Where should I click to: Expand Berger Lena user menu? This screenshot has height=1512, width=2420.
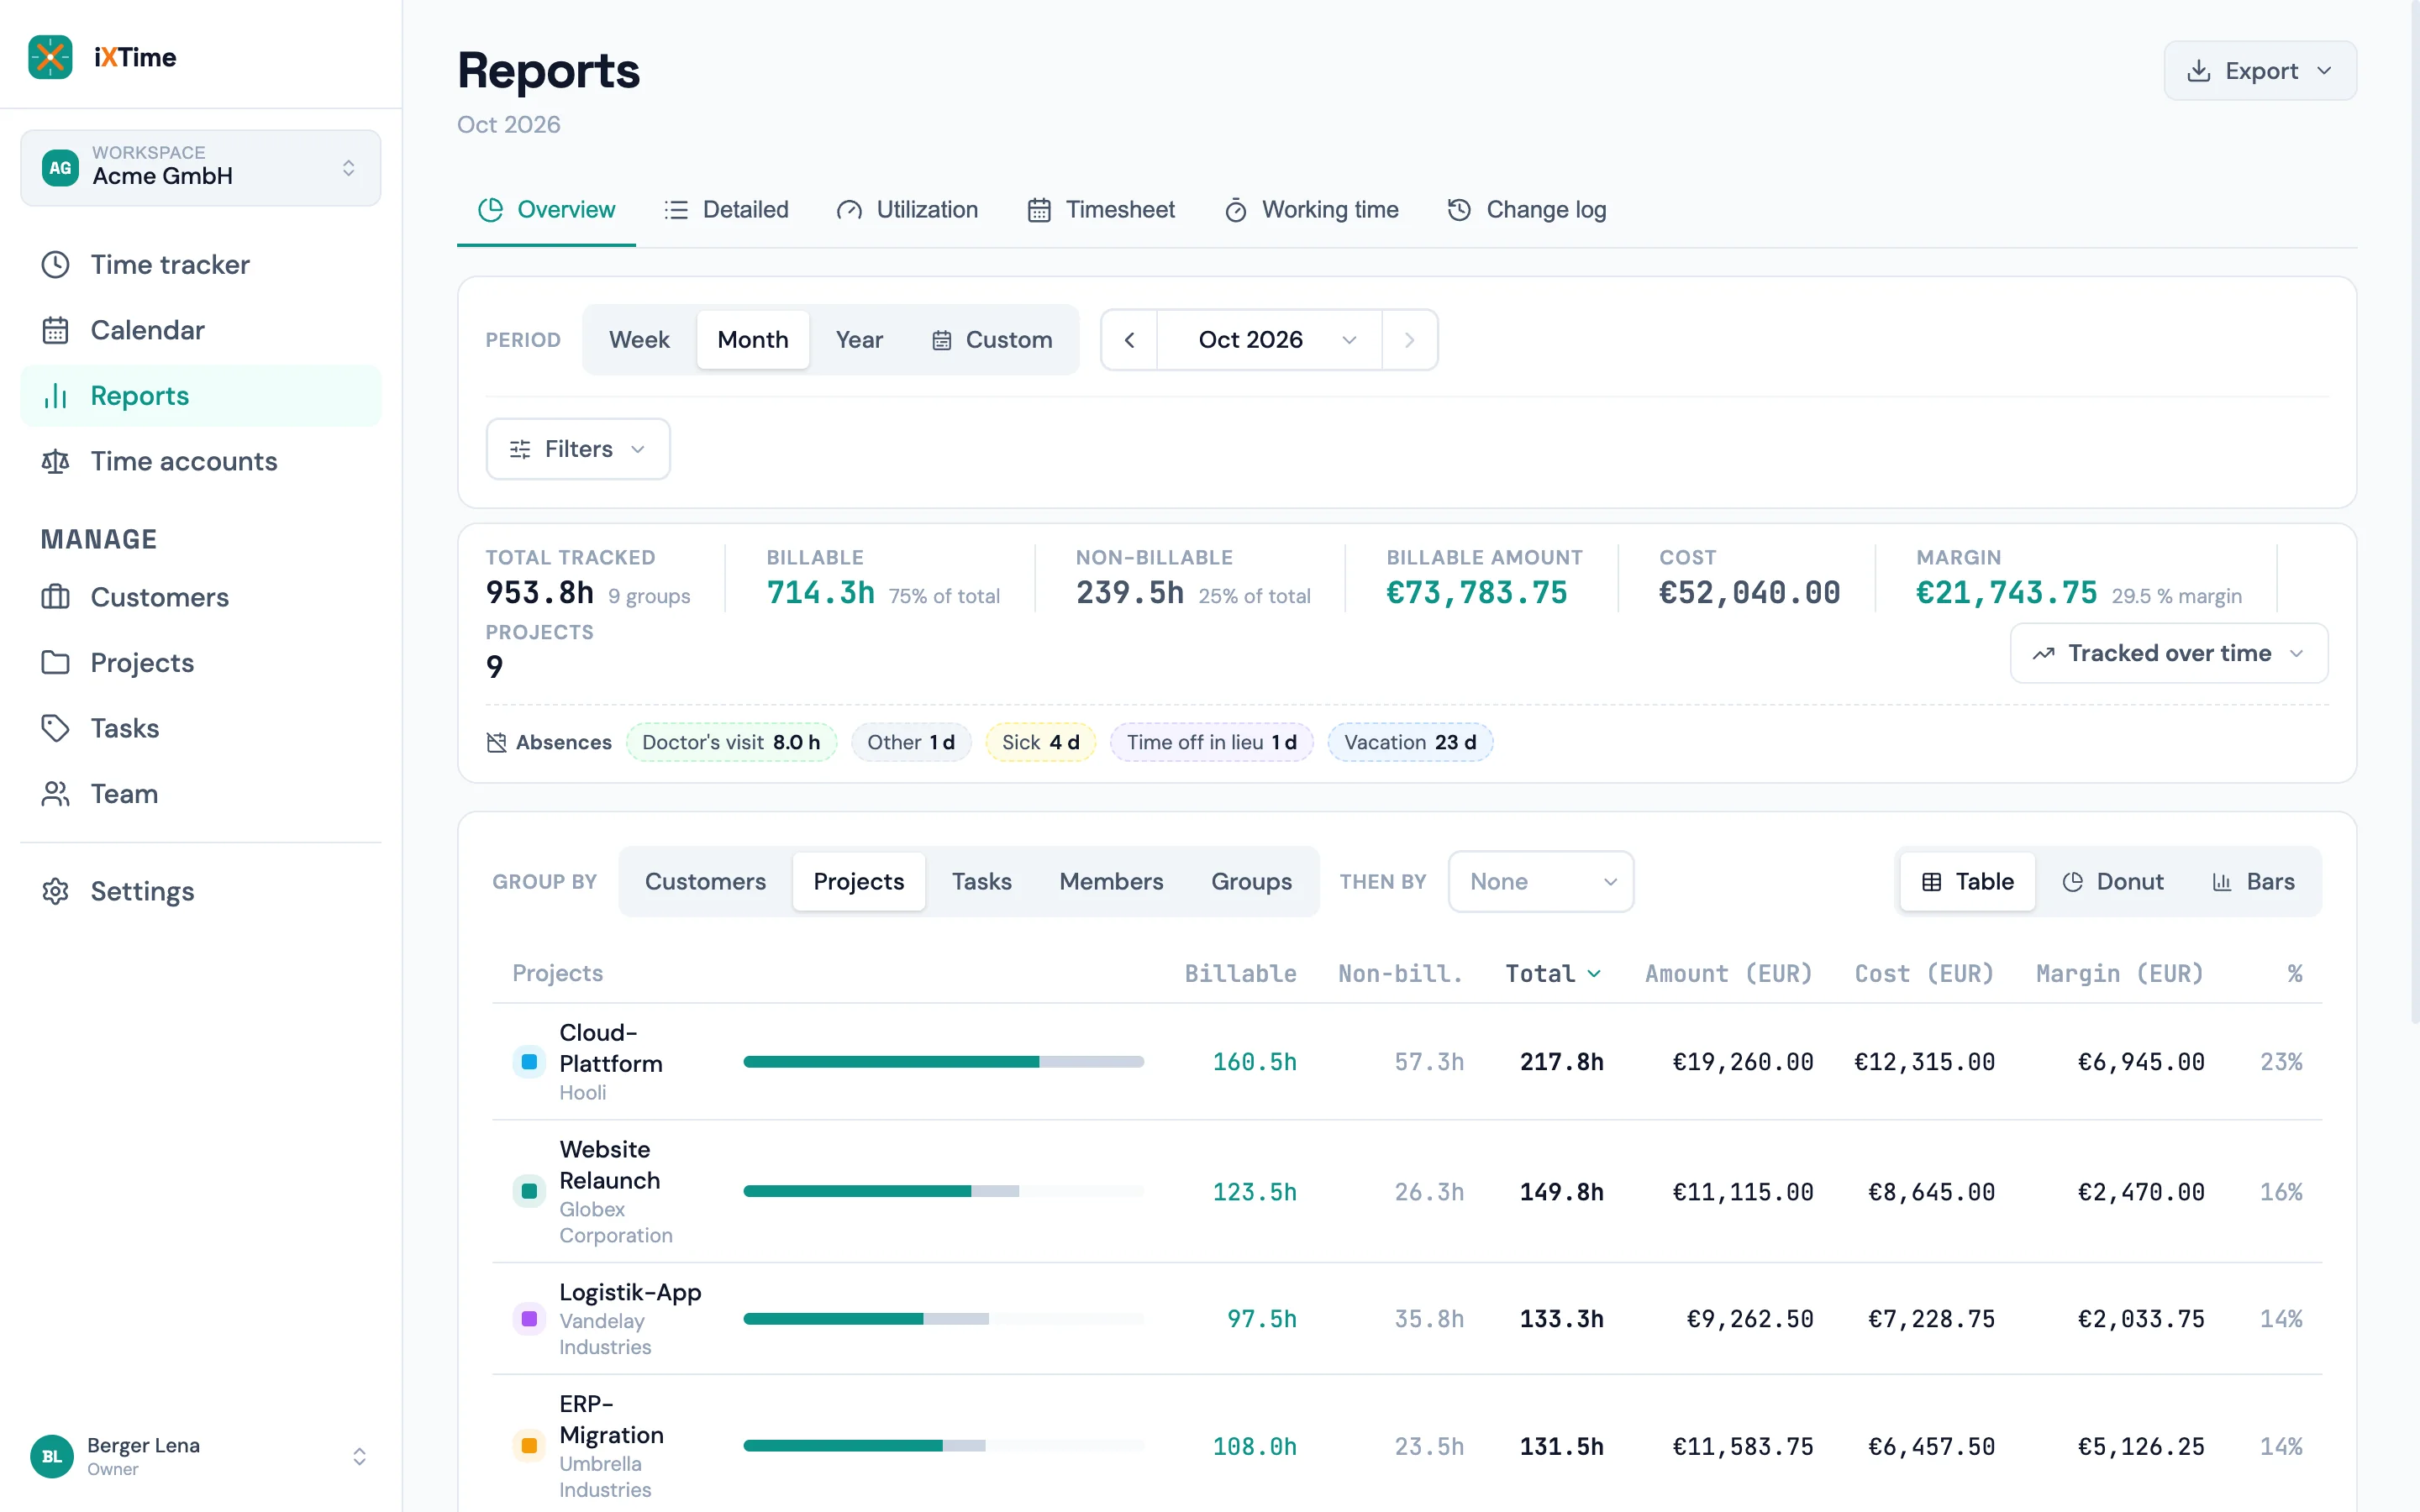[x=200, y=1456]
